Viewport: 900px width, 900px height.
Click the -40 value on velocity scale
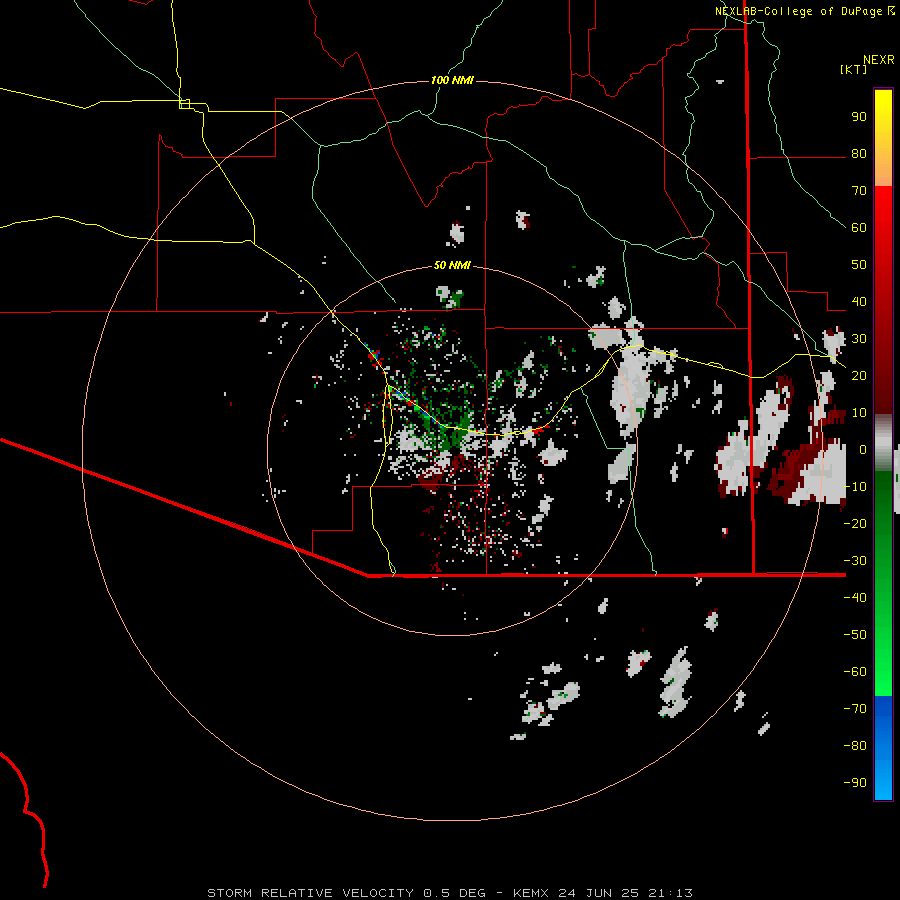pos(855,598)
